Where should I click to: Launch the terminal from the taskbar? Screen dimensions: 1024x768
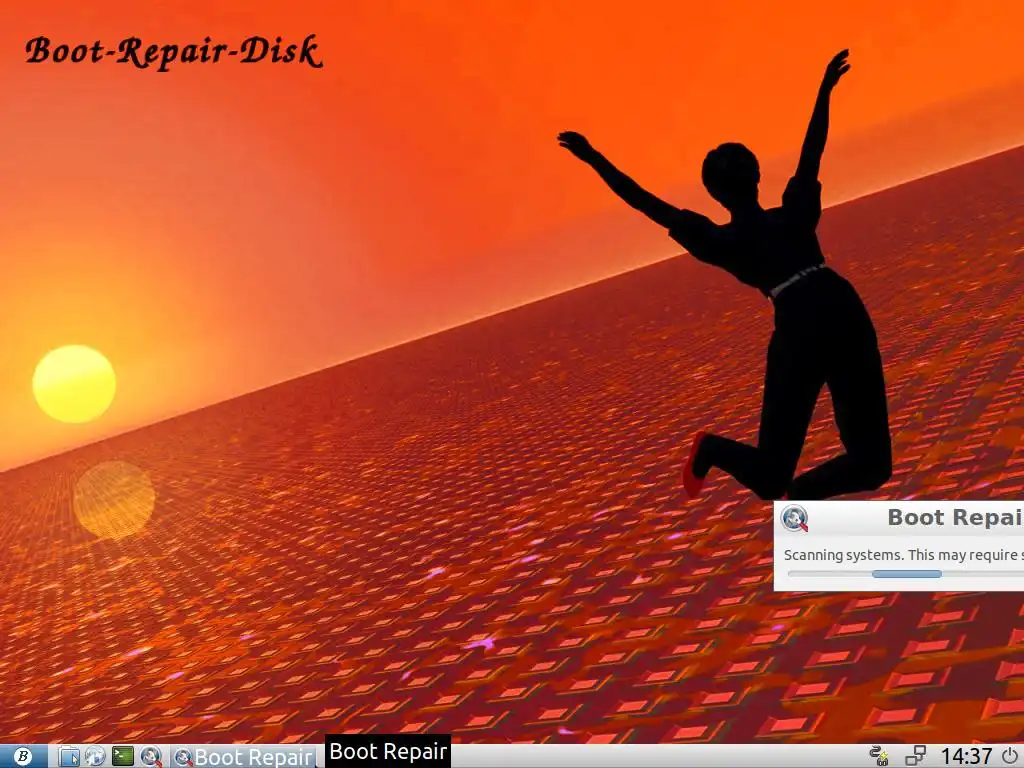click(x=123, y=756)
